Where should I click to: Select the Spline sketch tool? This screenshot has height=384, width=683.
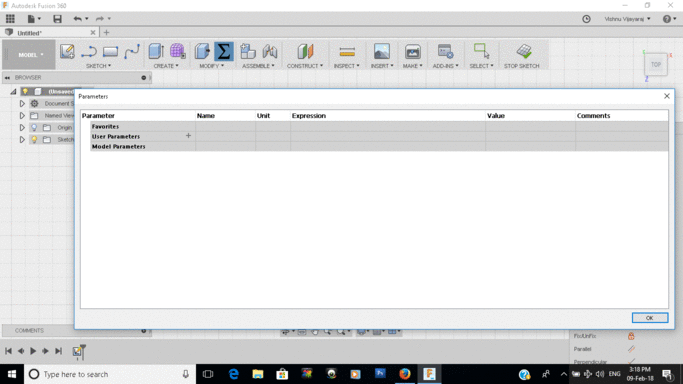tap(132, 51)
